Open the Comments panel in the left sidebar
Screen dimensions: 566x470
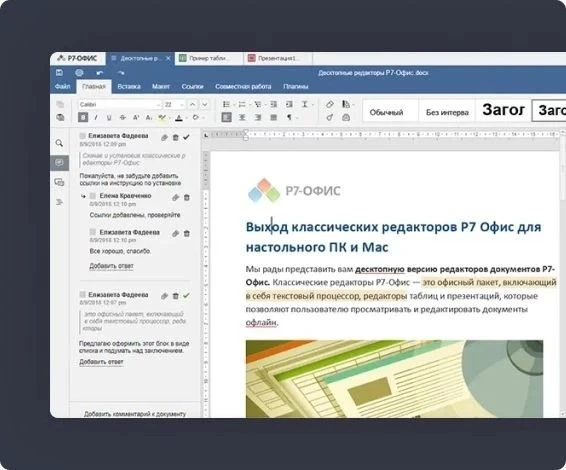[x=59, y=162]
